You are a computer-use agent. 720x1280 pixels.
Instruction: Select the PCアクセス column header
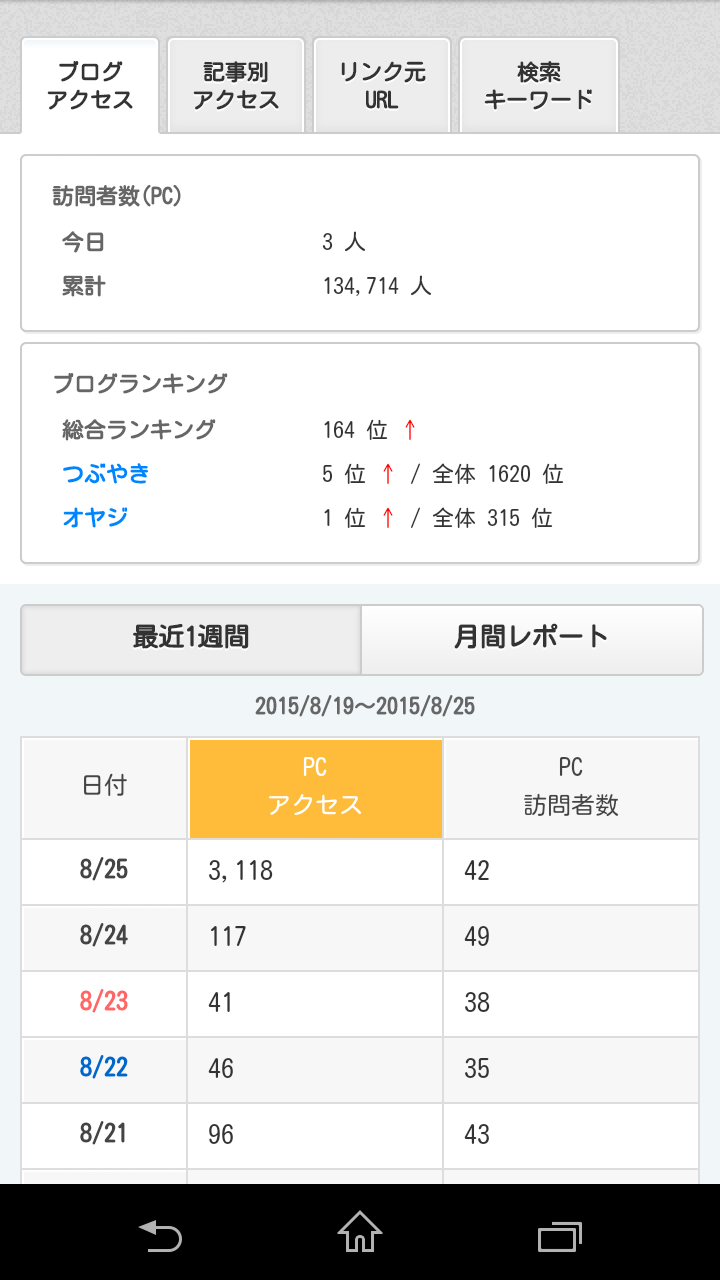pos(315,788)
